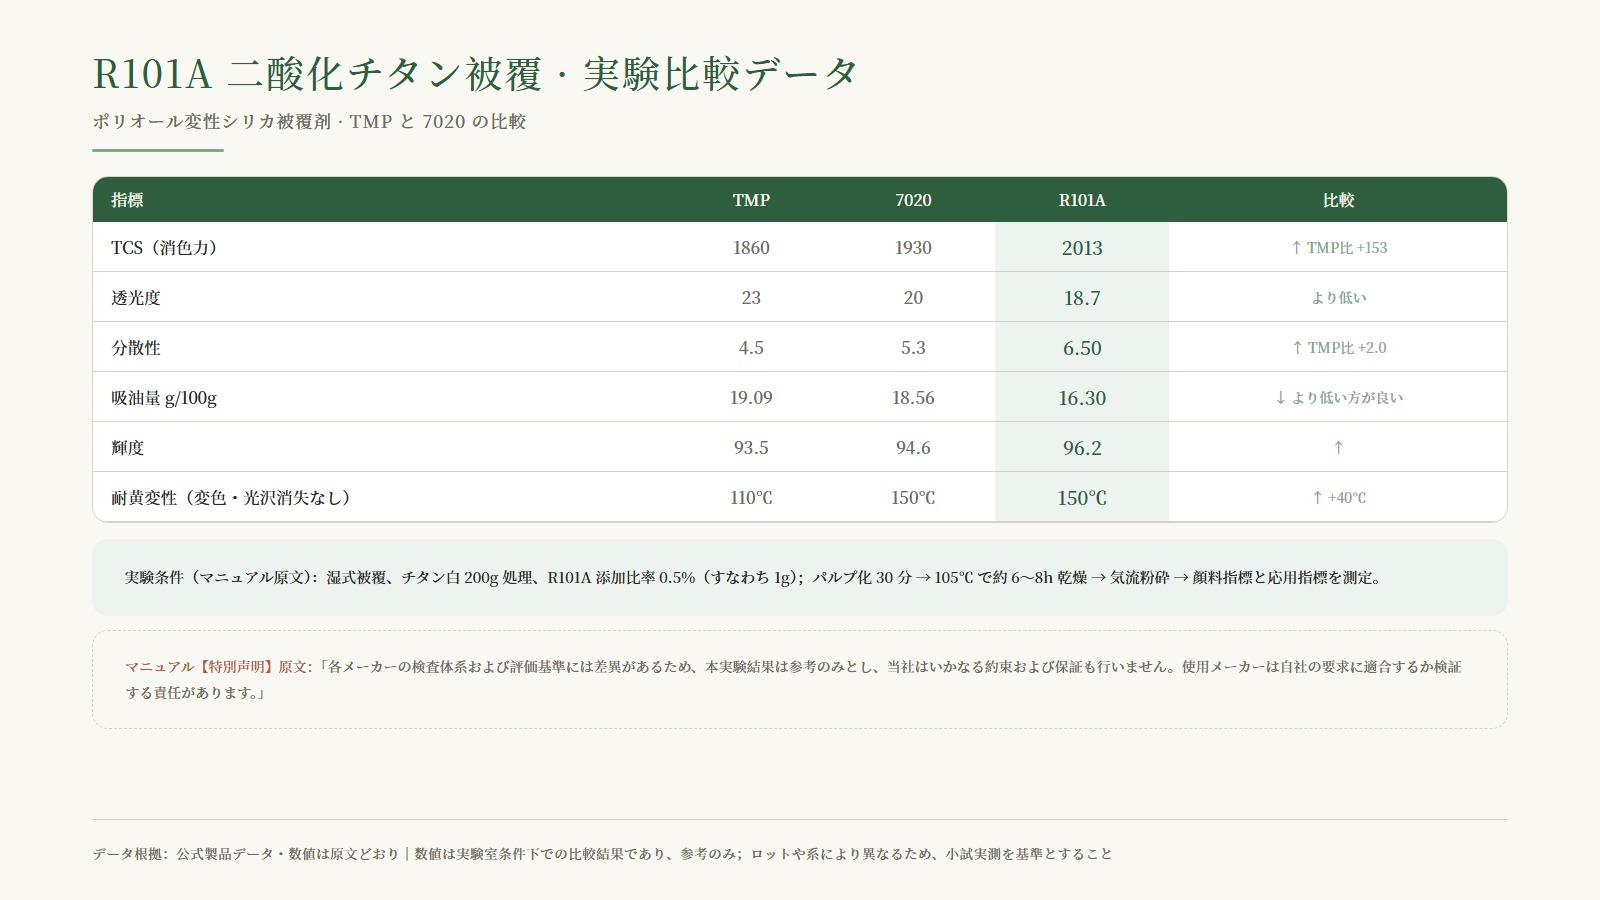Click the 'マニュアル【特別声明】原文' label
The image size is (1600, 900).
(218, 667)
